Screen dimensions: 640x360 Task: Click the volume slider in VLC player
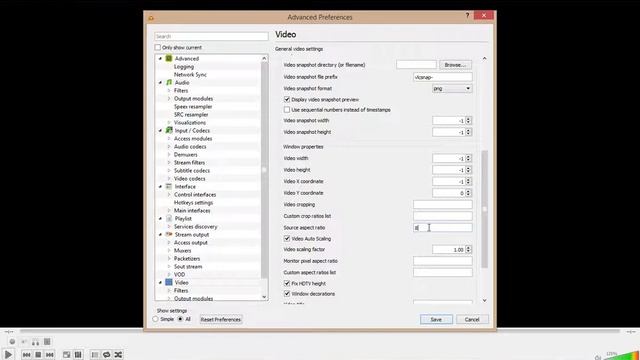621,355
